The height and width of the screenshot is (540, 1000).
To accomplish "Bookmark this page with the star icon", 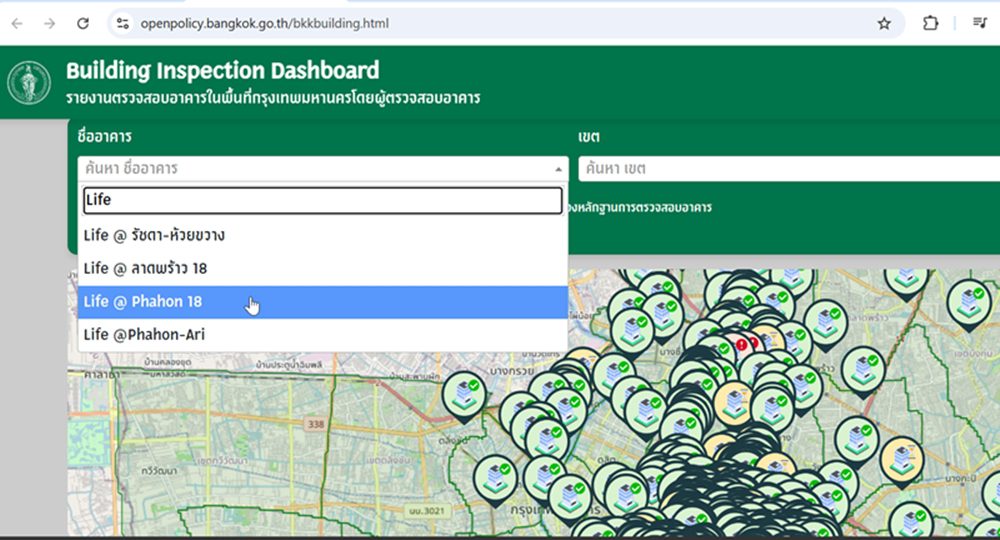I will [883, 23].
